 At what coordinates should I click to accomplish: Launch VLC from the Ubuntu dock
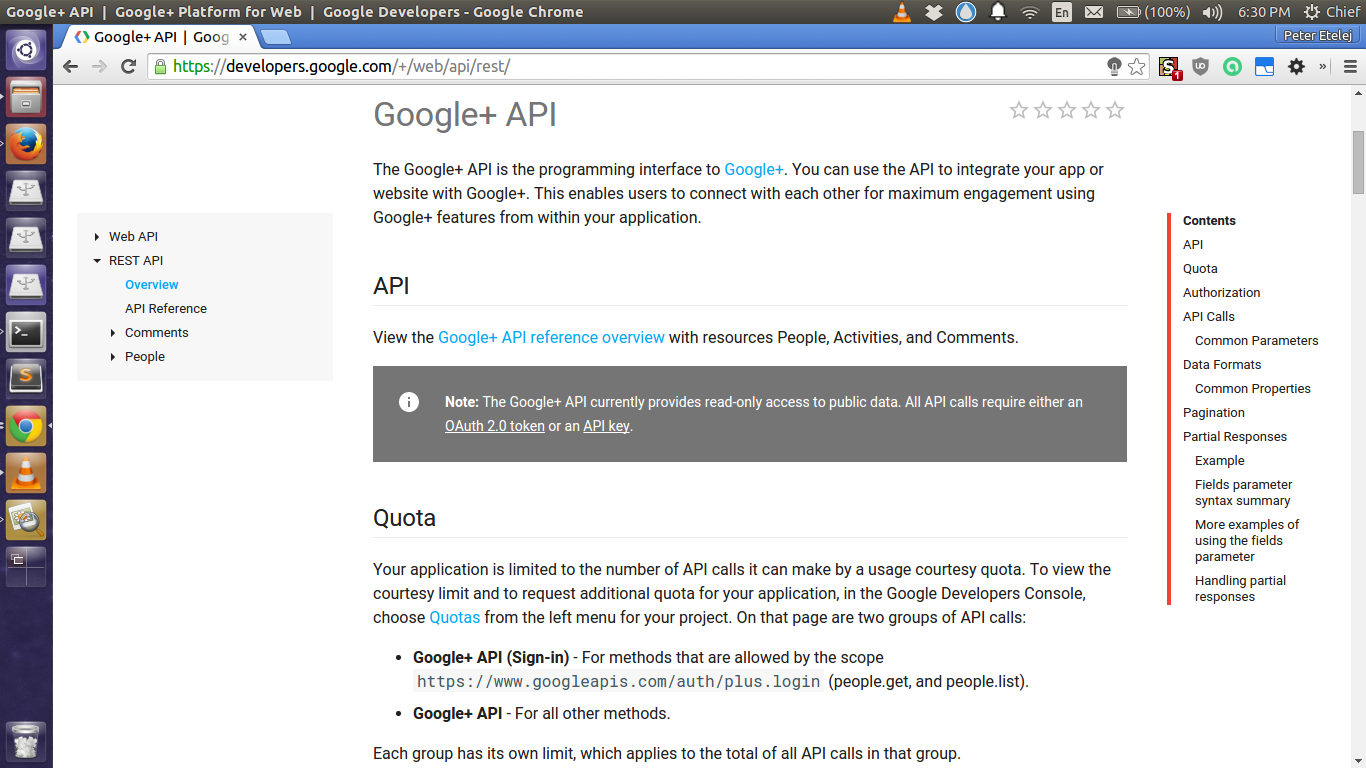coord(25,472)
